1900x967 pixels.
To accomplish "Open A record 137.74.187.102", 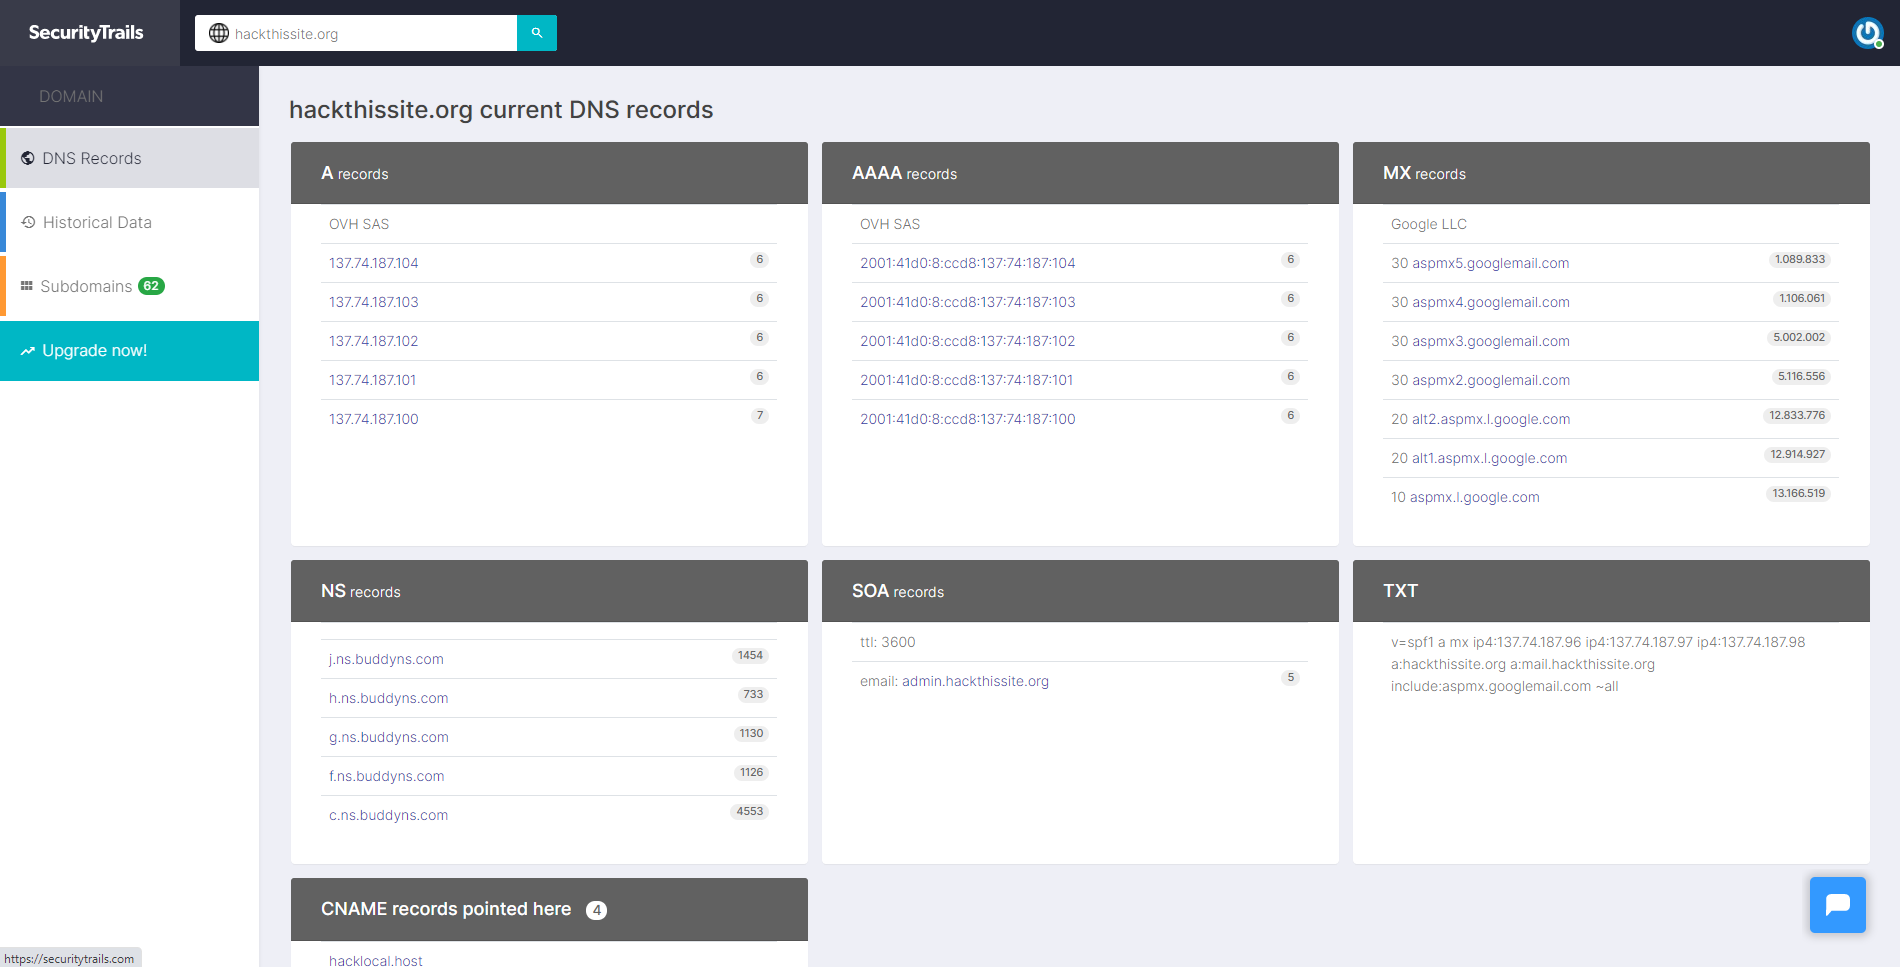I will click(374, 341).
